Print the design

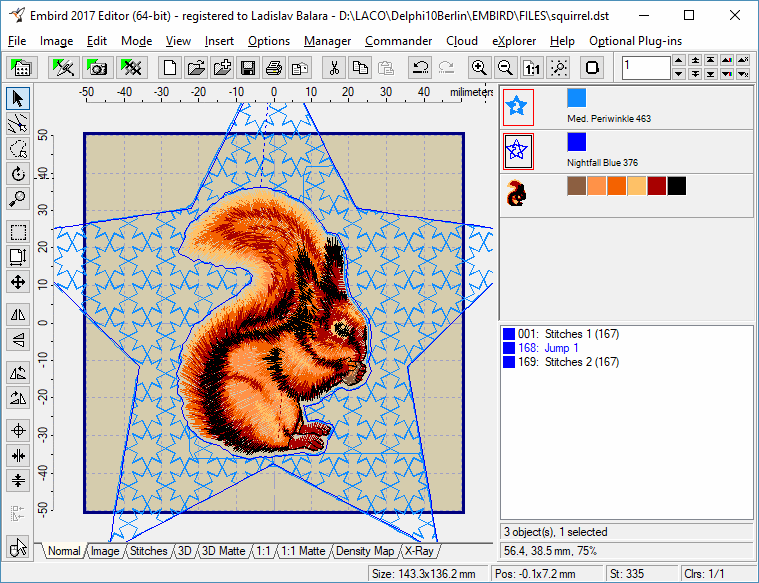274,68
